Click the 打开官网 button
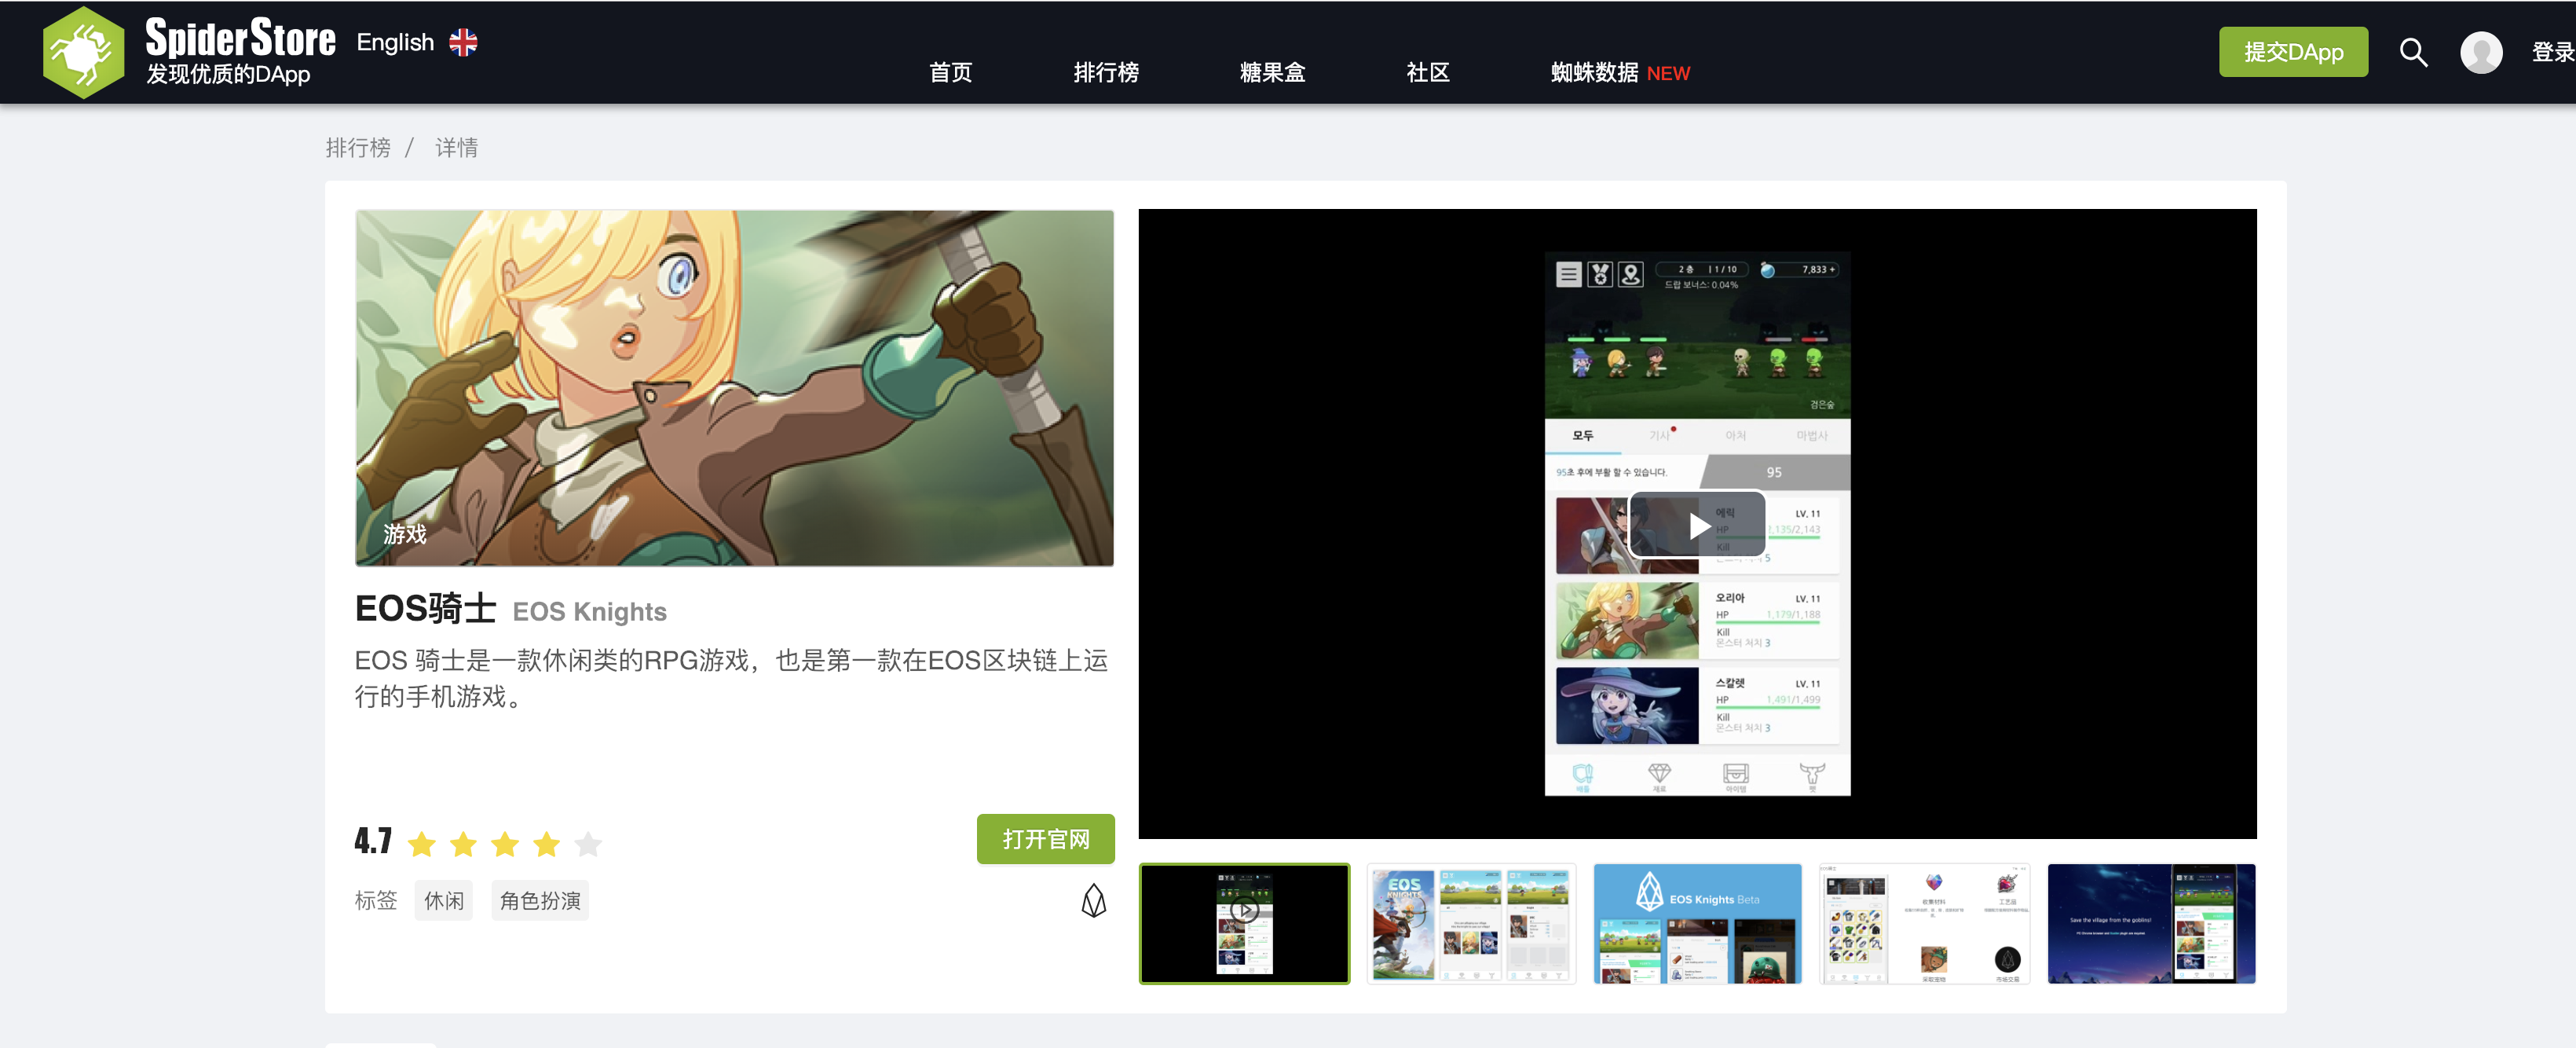The width and height of the screenshot is (2576, 1048). [x=1045, y=839]
